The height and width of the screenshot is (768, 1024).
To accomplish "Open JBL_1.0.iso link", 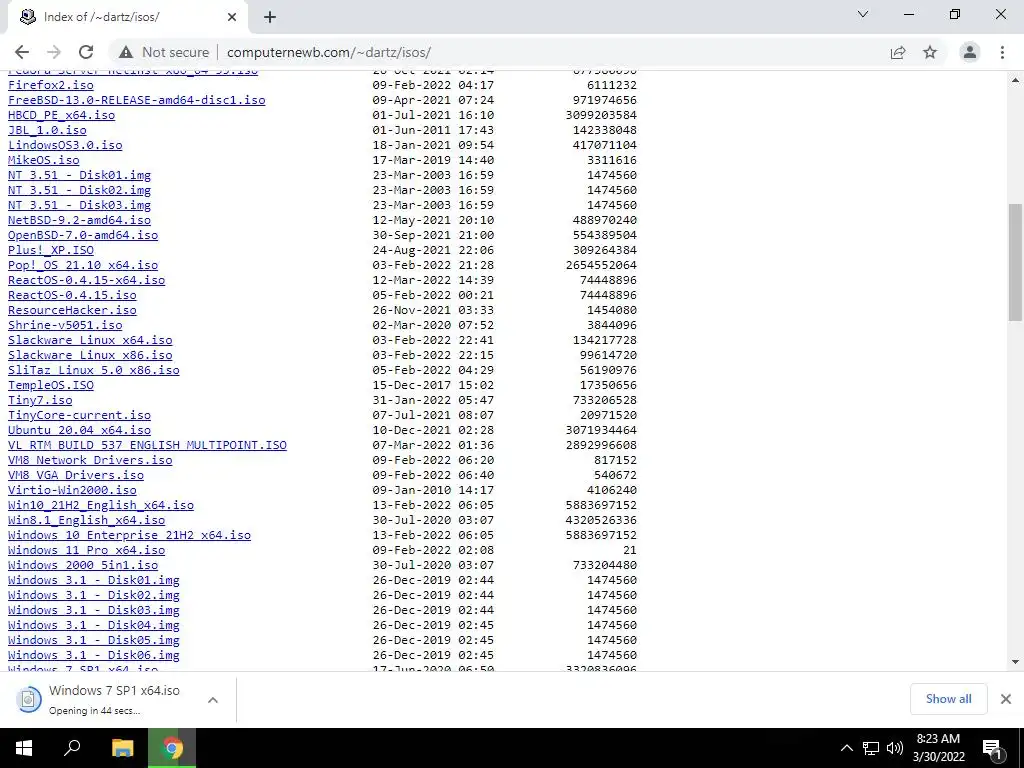I will (x=47, y=130).
